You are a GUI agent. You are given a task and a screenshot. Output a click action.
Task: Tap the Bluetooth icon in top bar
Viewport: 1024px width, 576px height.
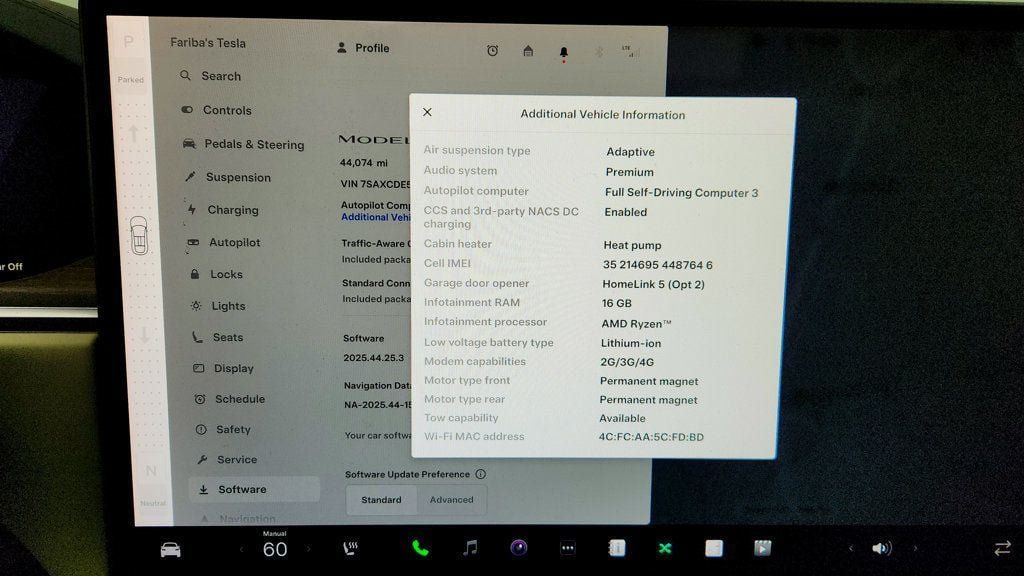[x=599, y=52]
